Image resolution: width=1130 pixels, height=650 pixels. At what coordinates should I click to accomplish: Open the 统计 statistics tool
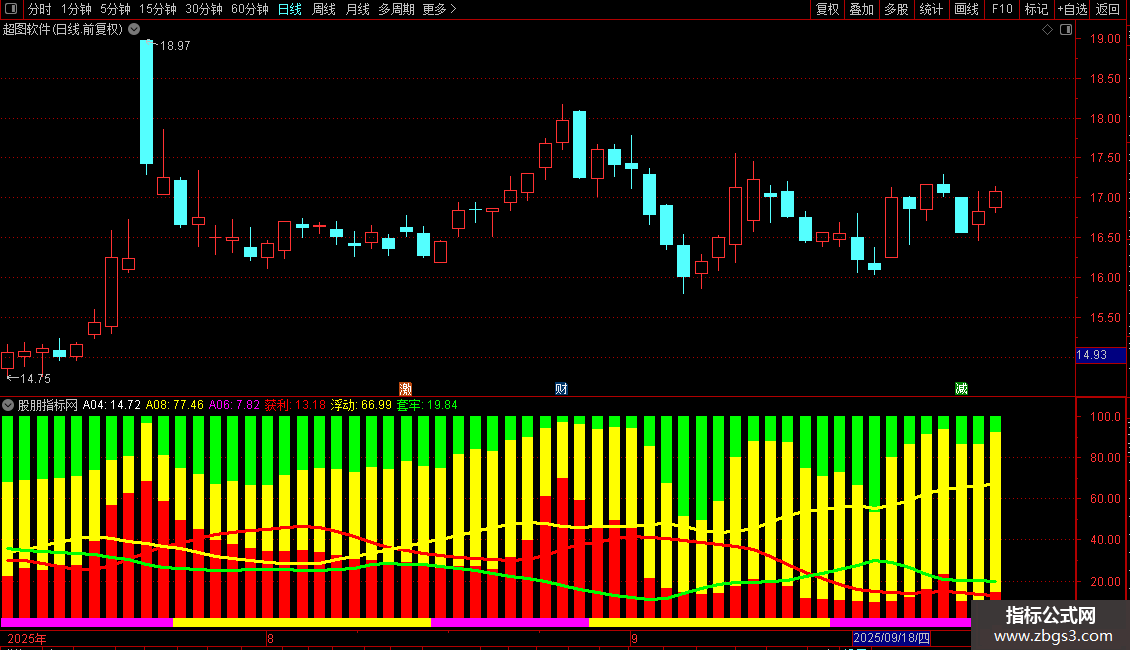[x=931, y=9]
